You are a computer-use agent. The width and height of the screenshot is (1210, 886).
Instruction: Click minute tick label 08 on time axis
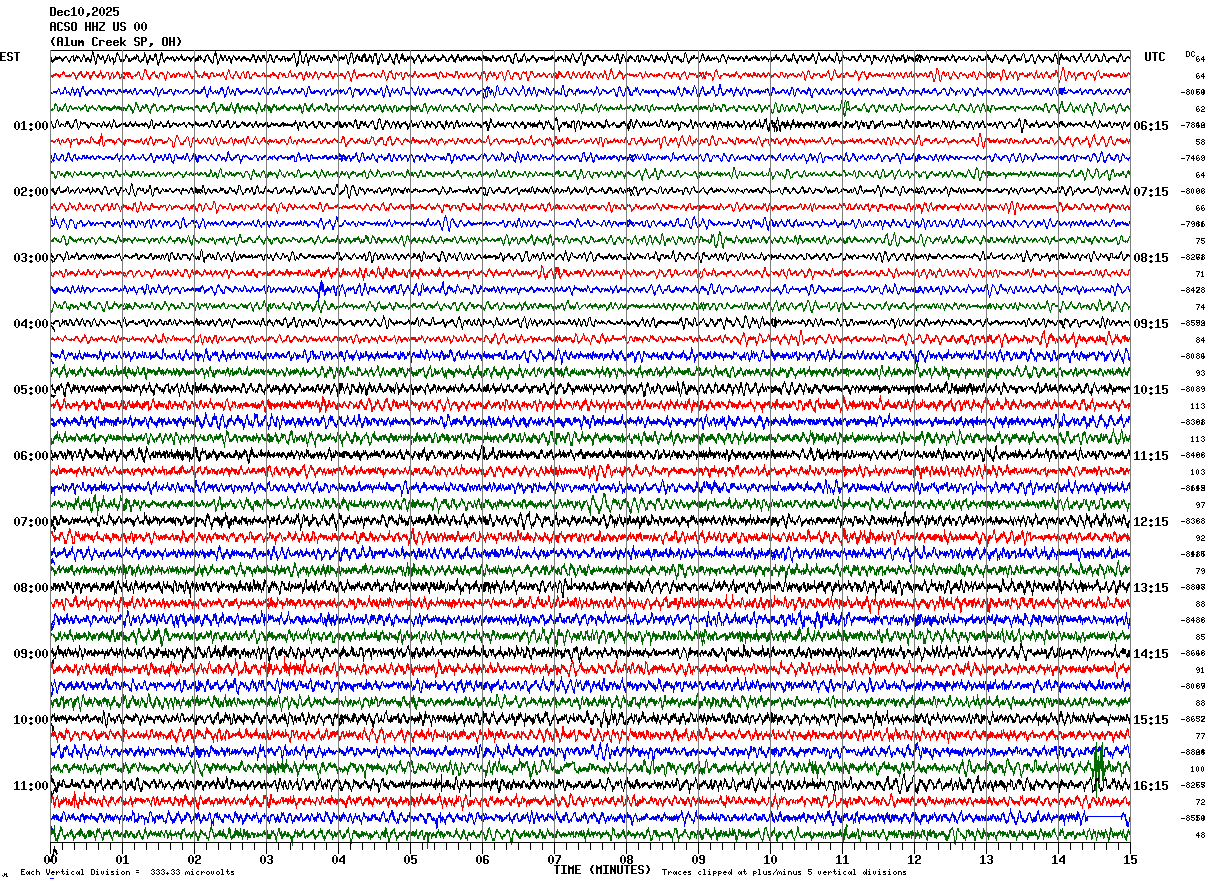[x=627, y=859]
